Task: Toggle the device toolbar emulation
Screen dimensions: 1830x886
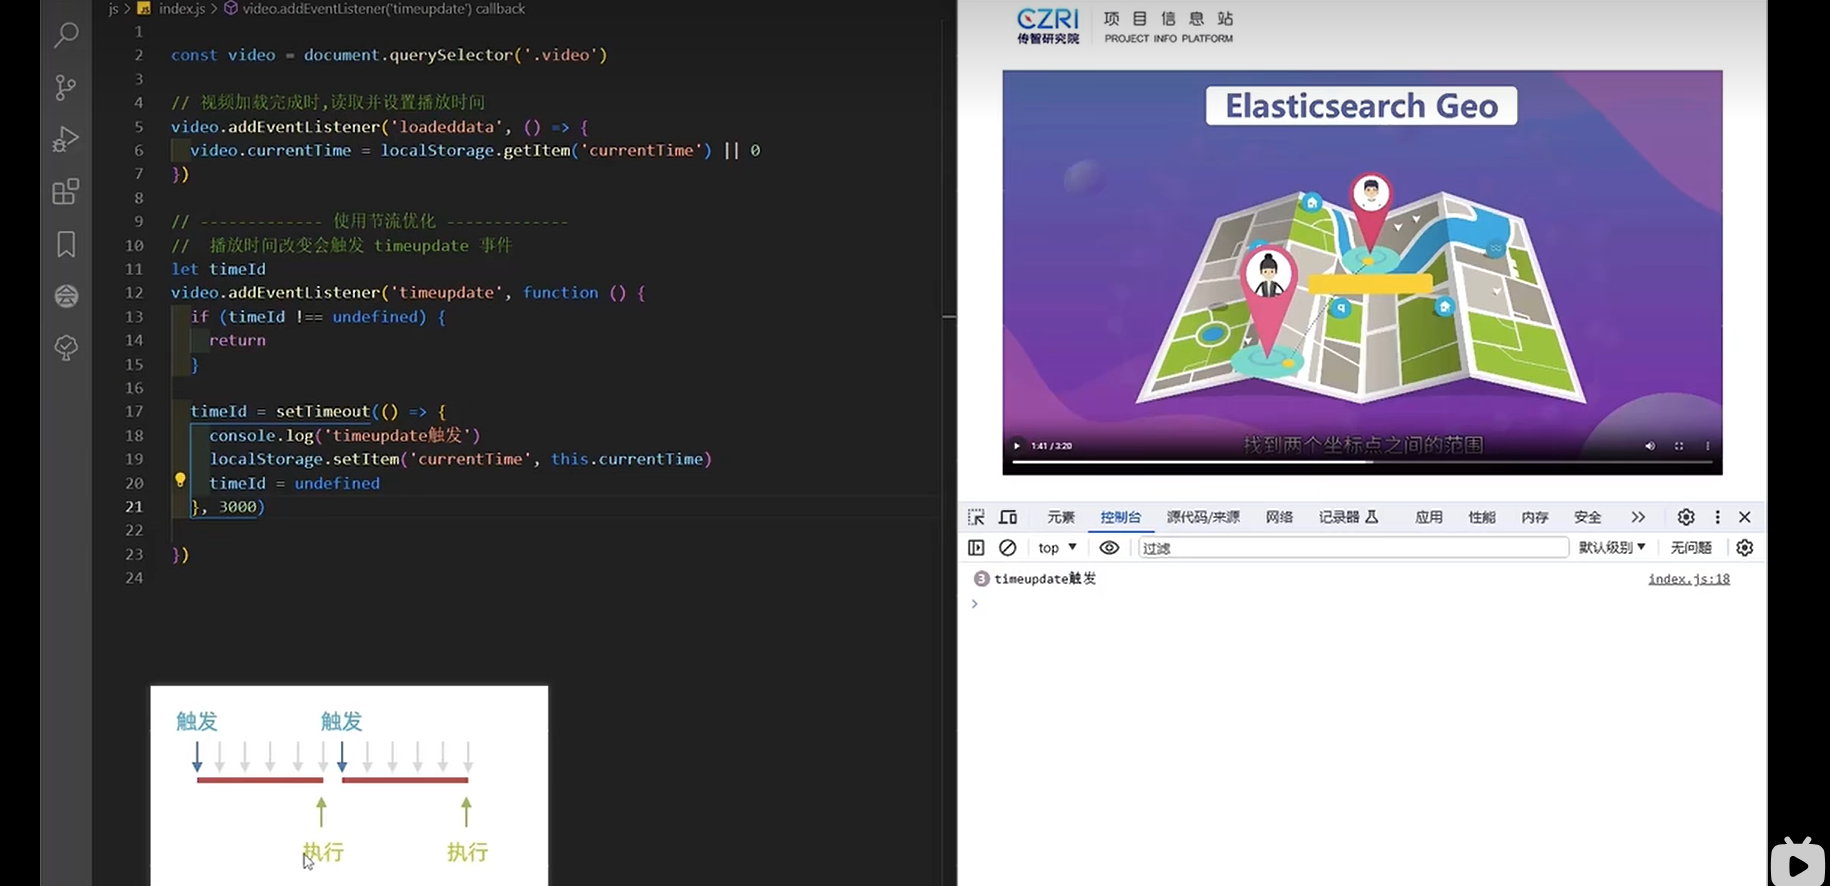Action: tap(1008, 517)
